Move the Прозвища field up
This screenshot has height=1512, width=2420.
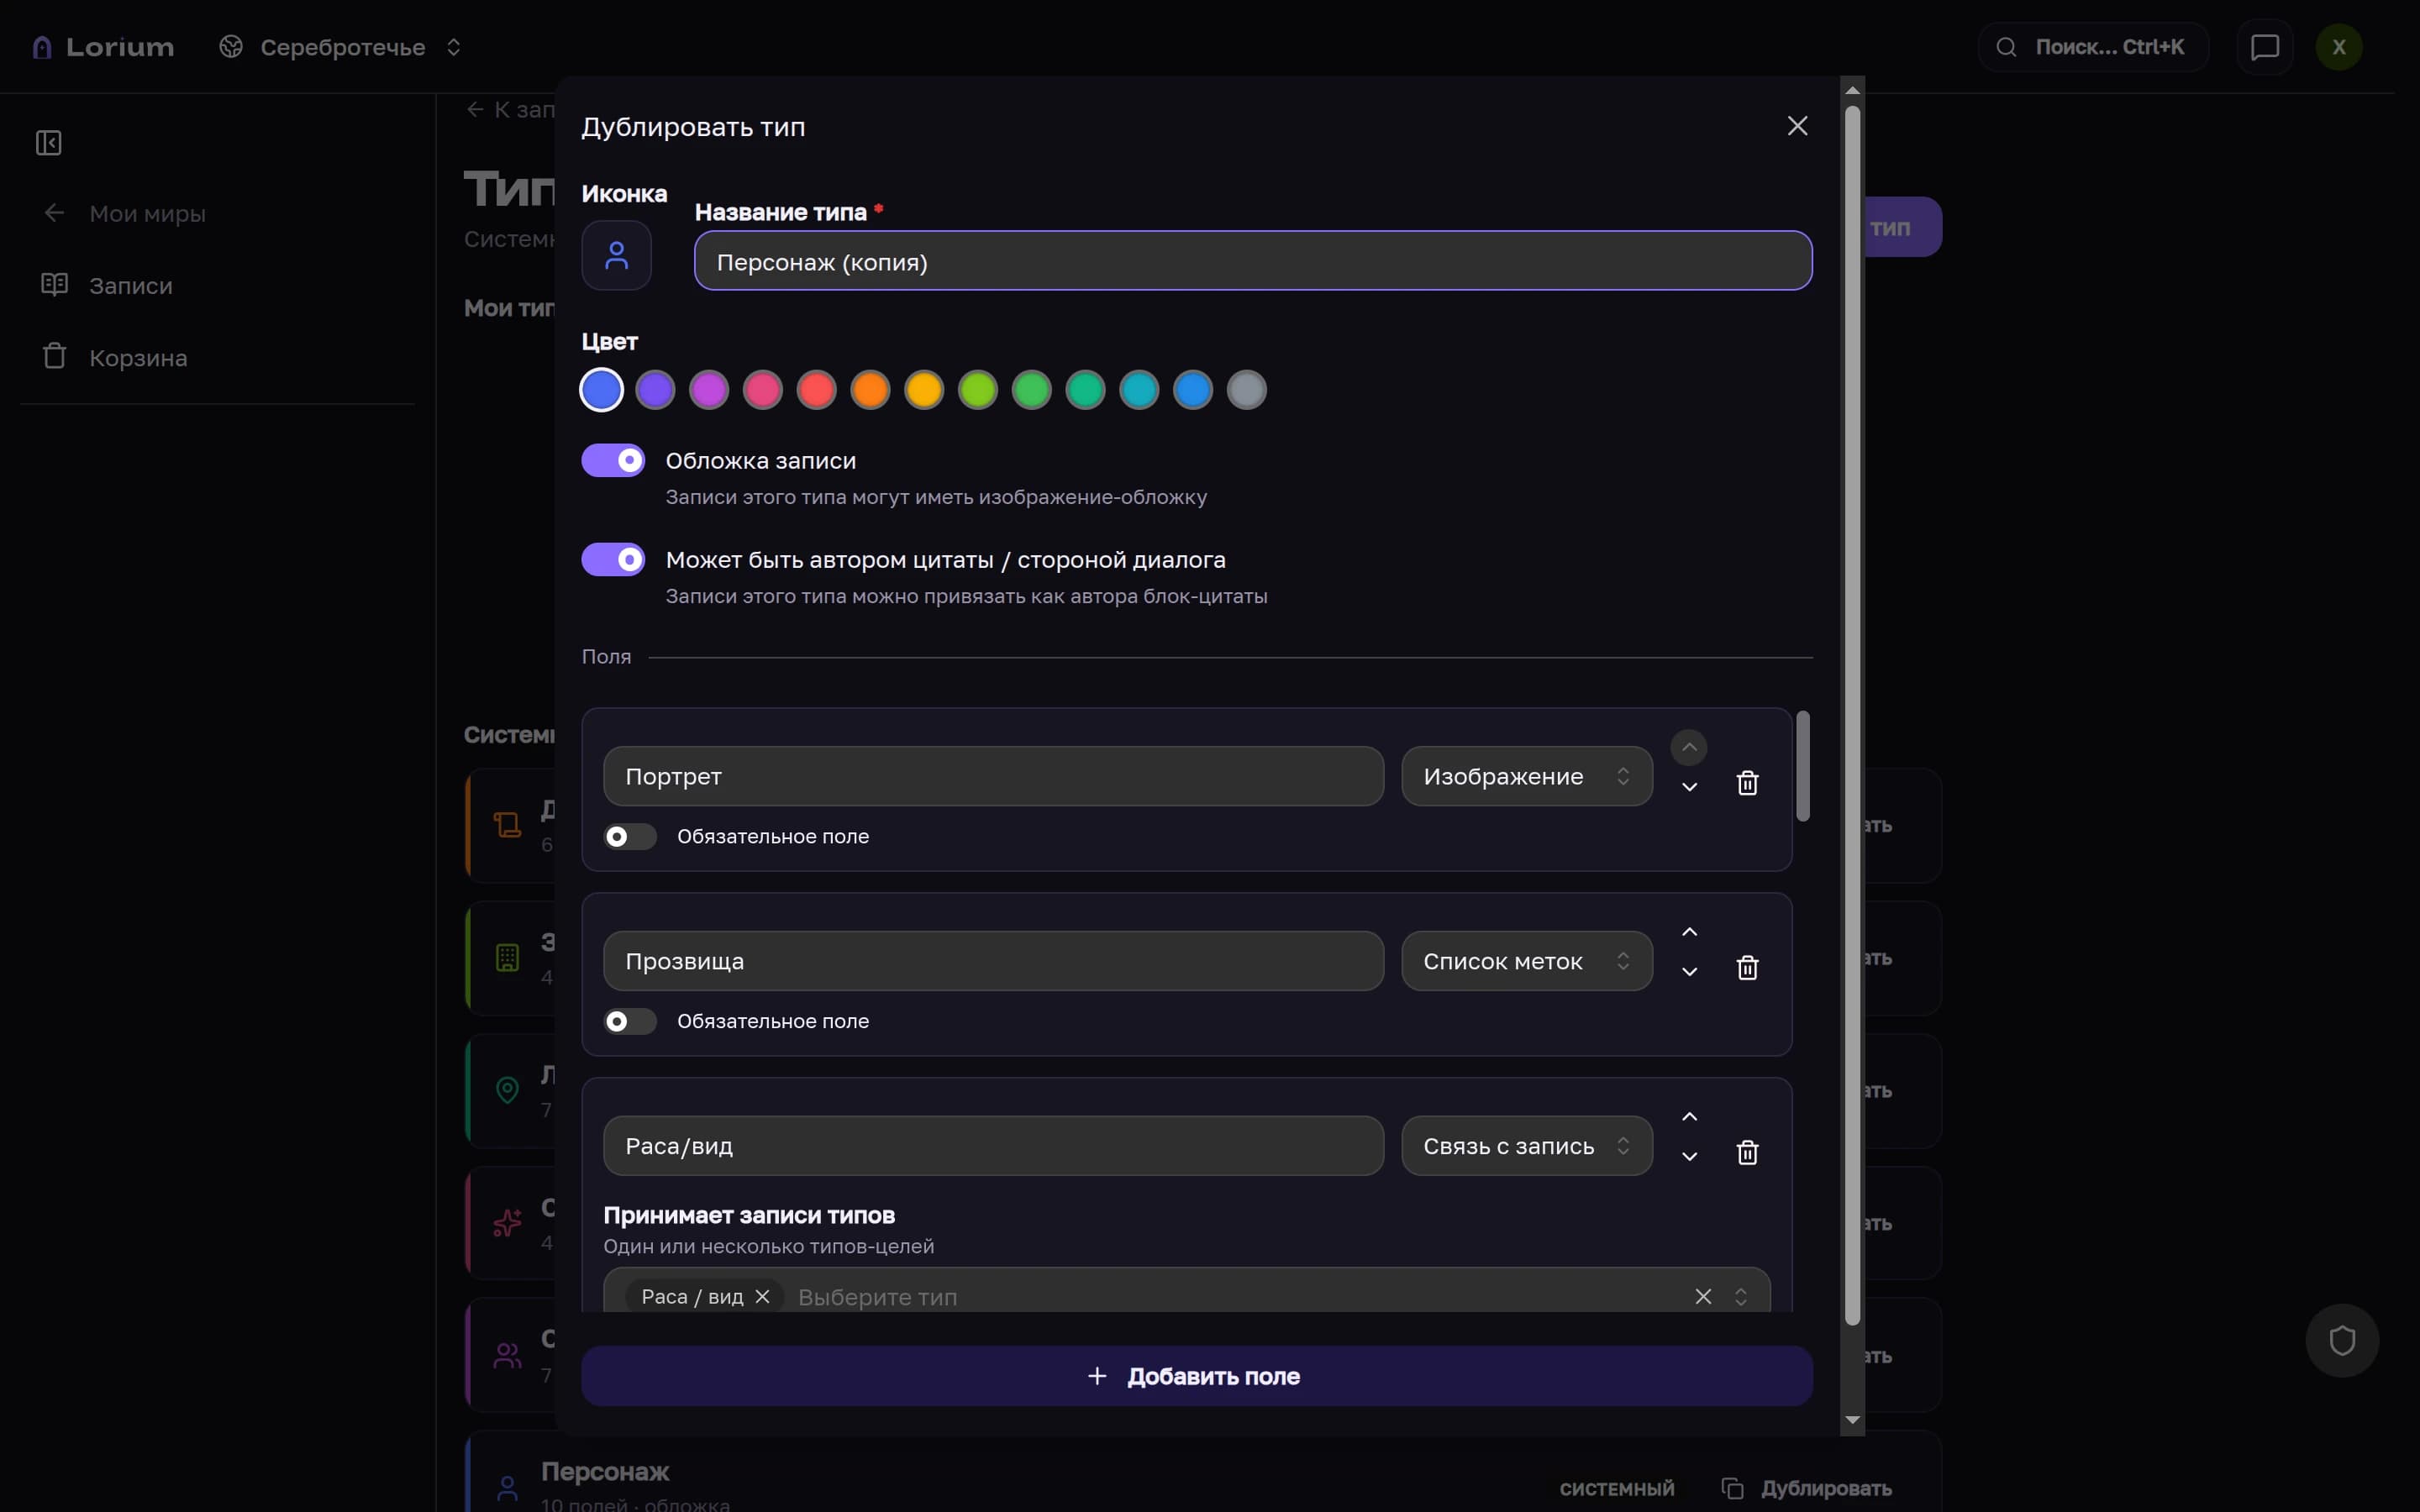tap(1689, 932)
